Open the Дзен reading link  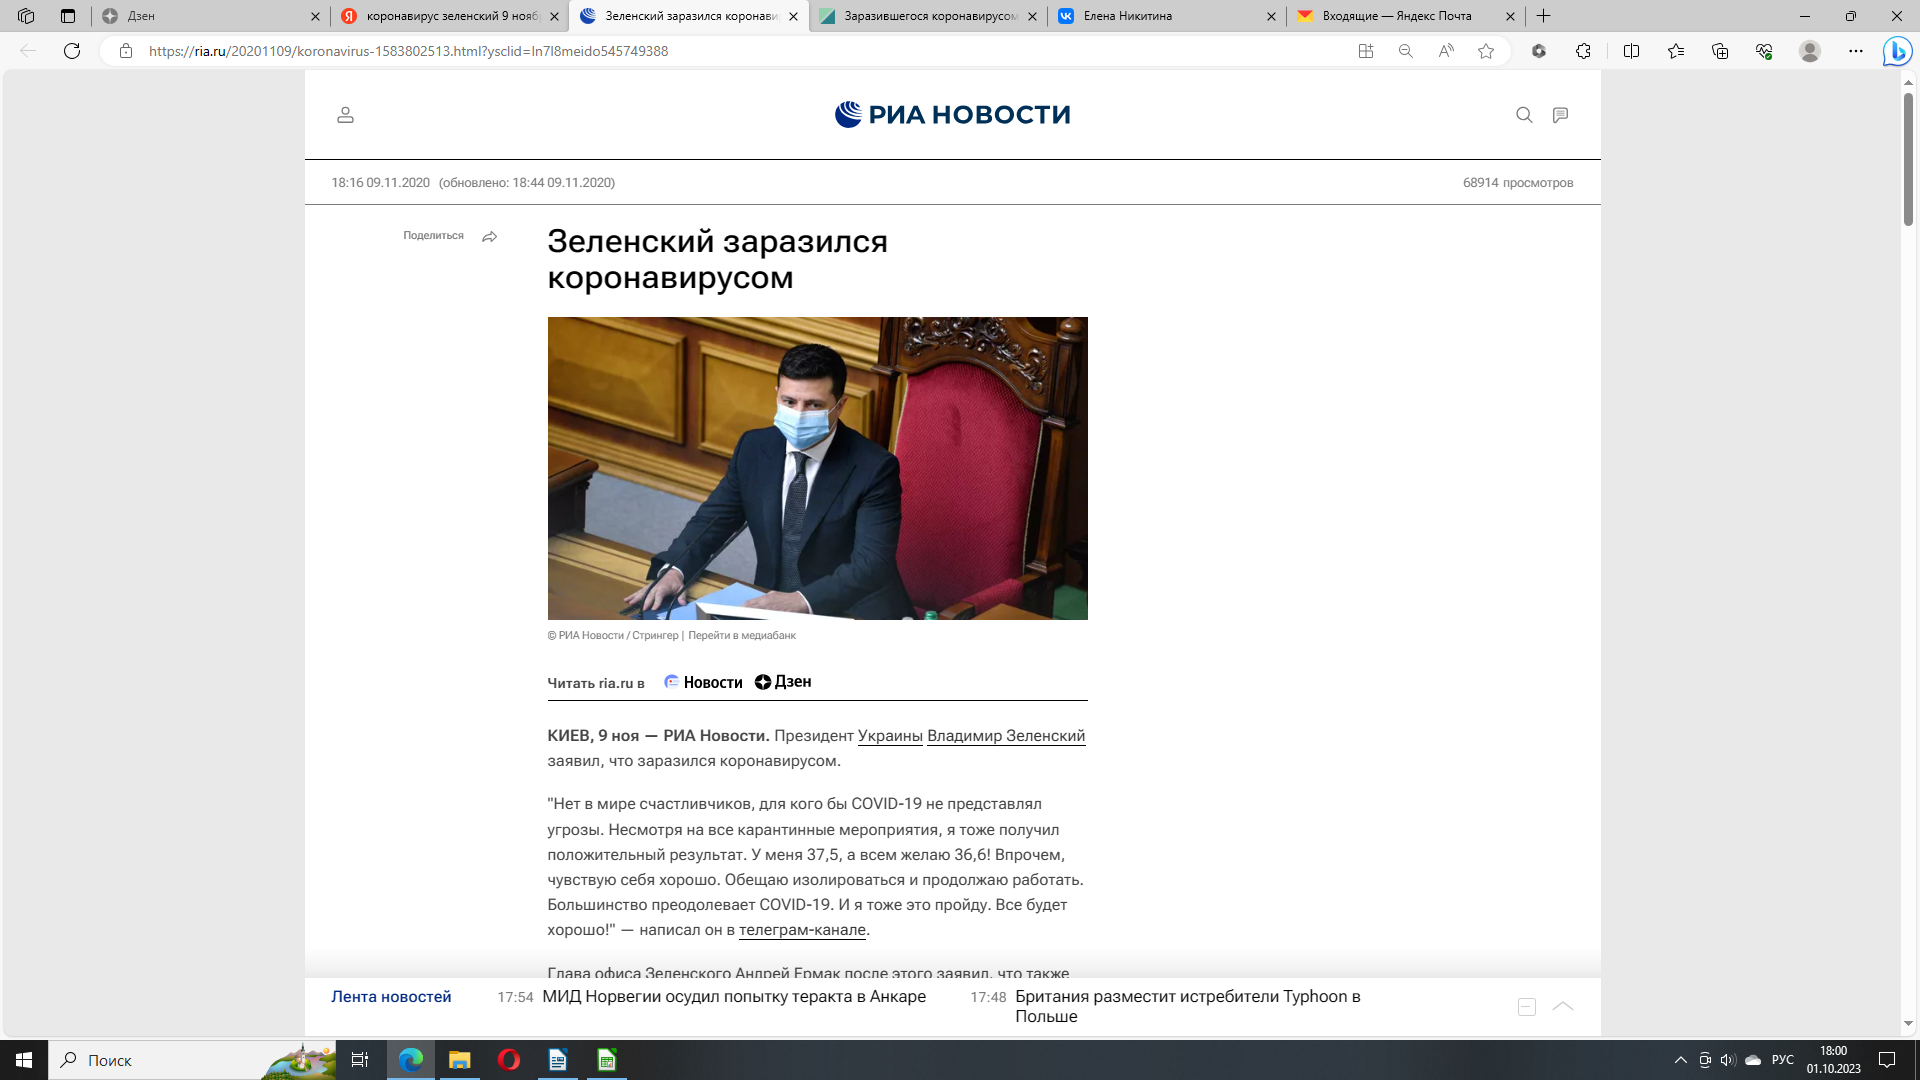point(783,682)
